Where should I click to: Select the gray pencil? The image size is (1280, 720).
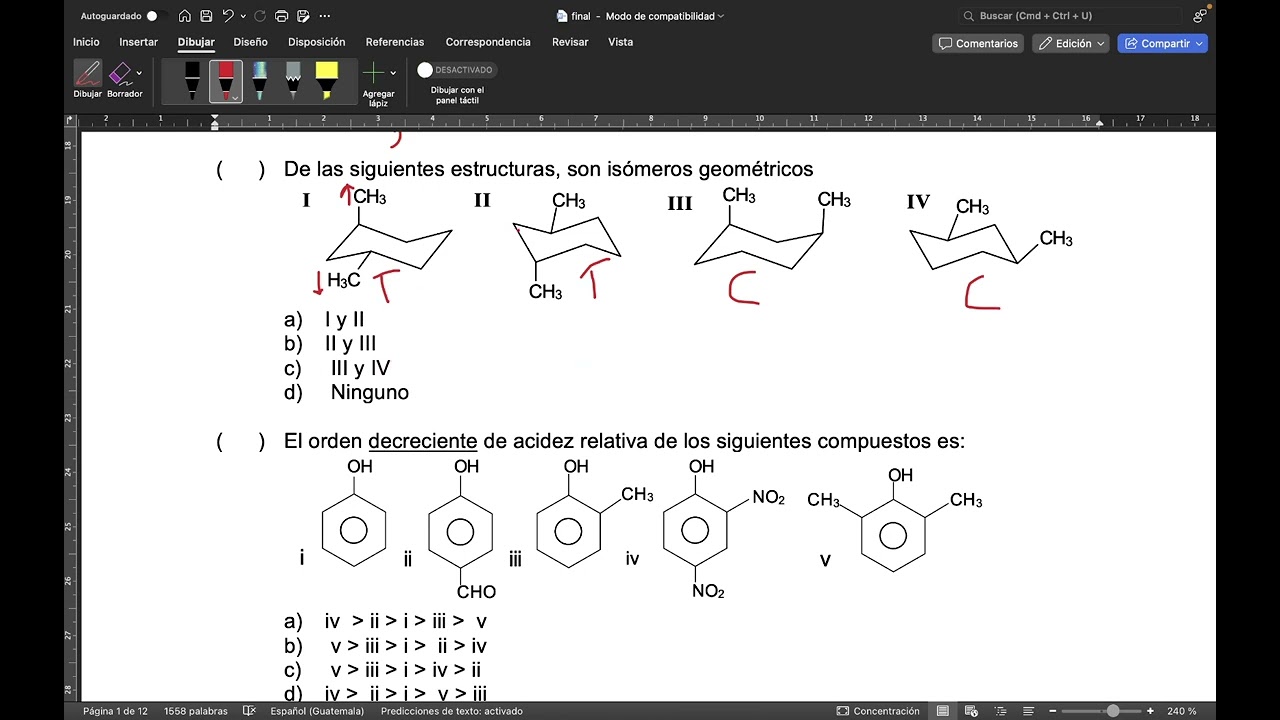[293, 81]
